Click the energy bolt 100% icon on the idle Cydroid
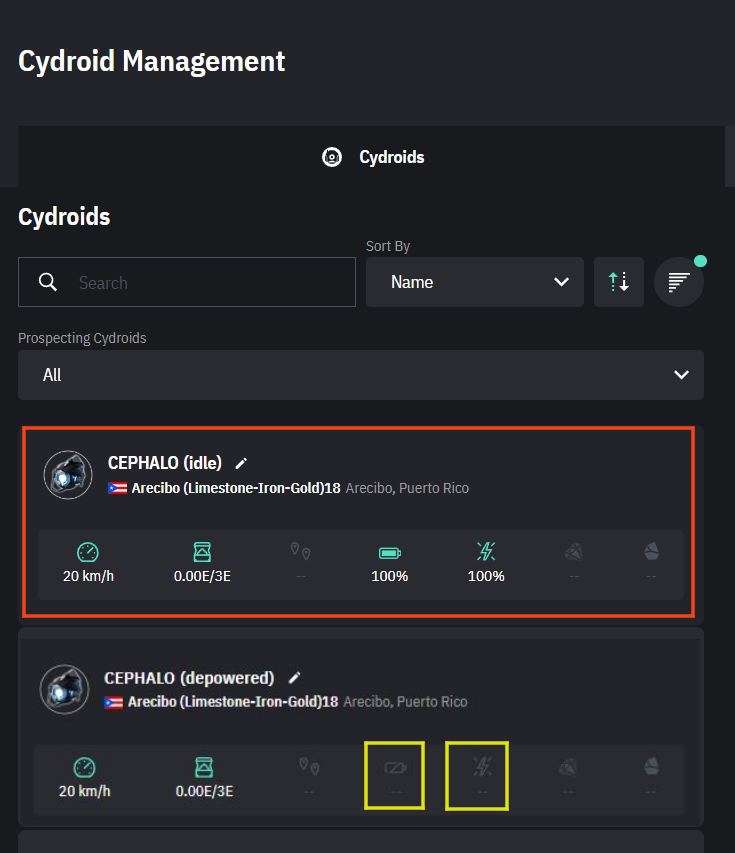This screenshot has width=735, height=853. coord(486,552)
